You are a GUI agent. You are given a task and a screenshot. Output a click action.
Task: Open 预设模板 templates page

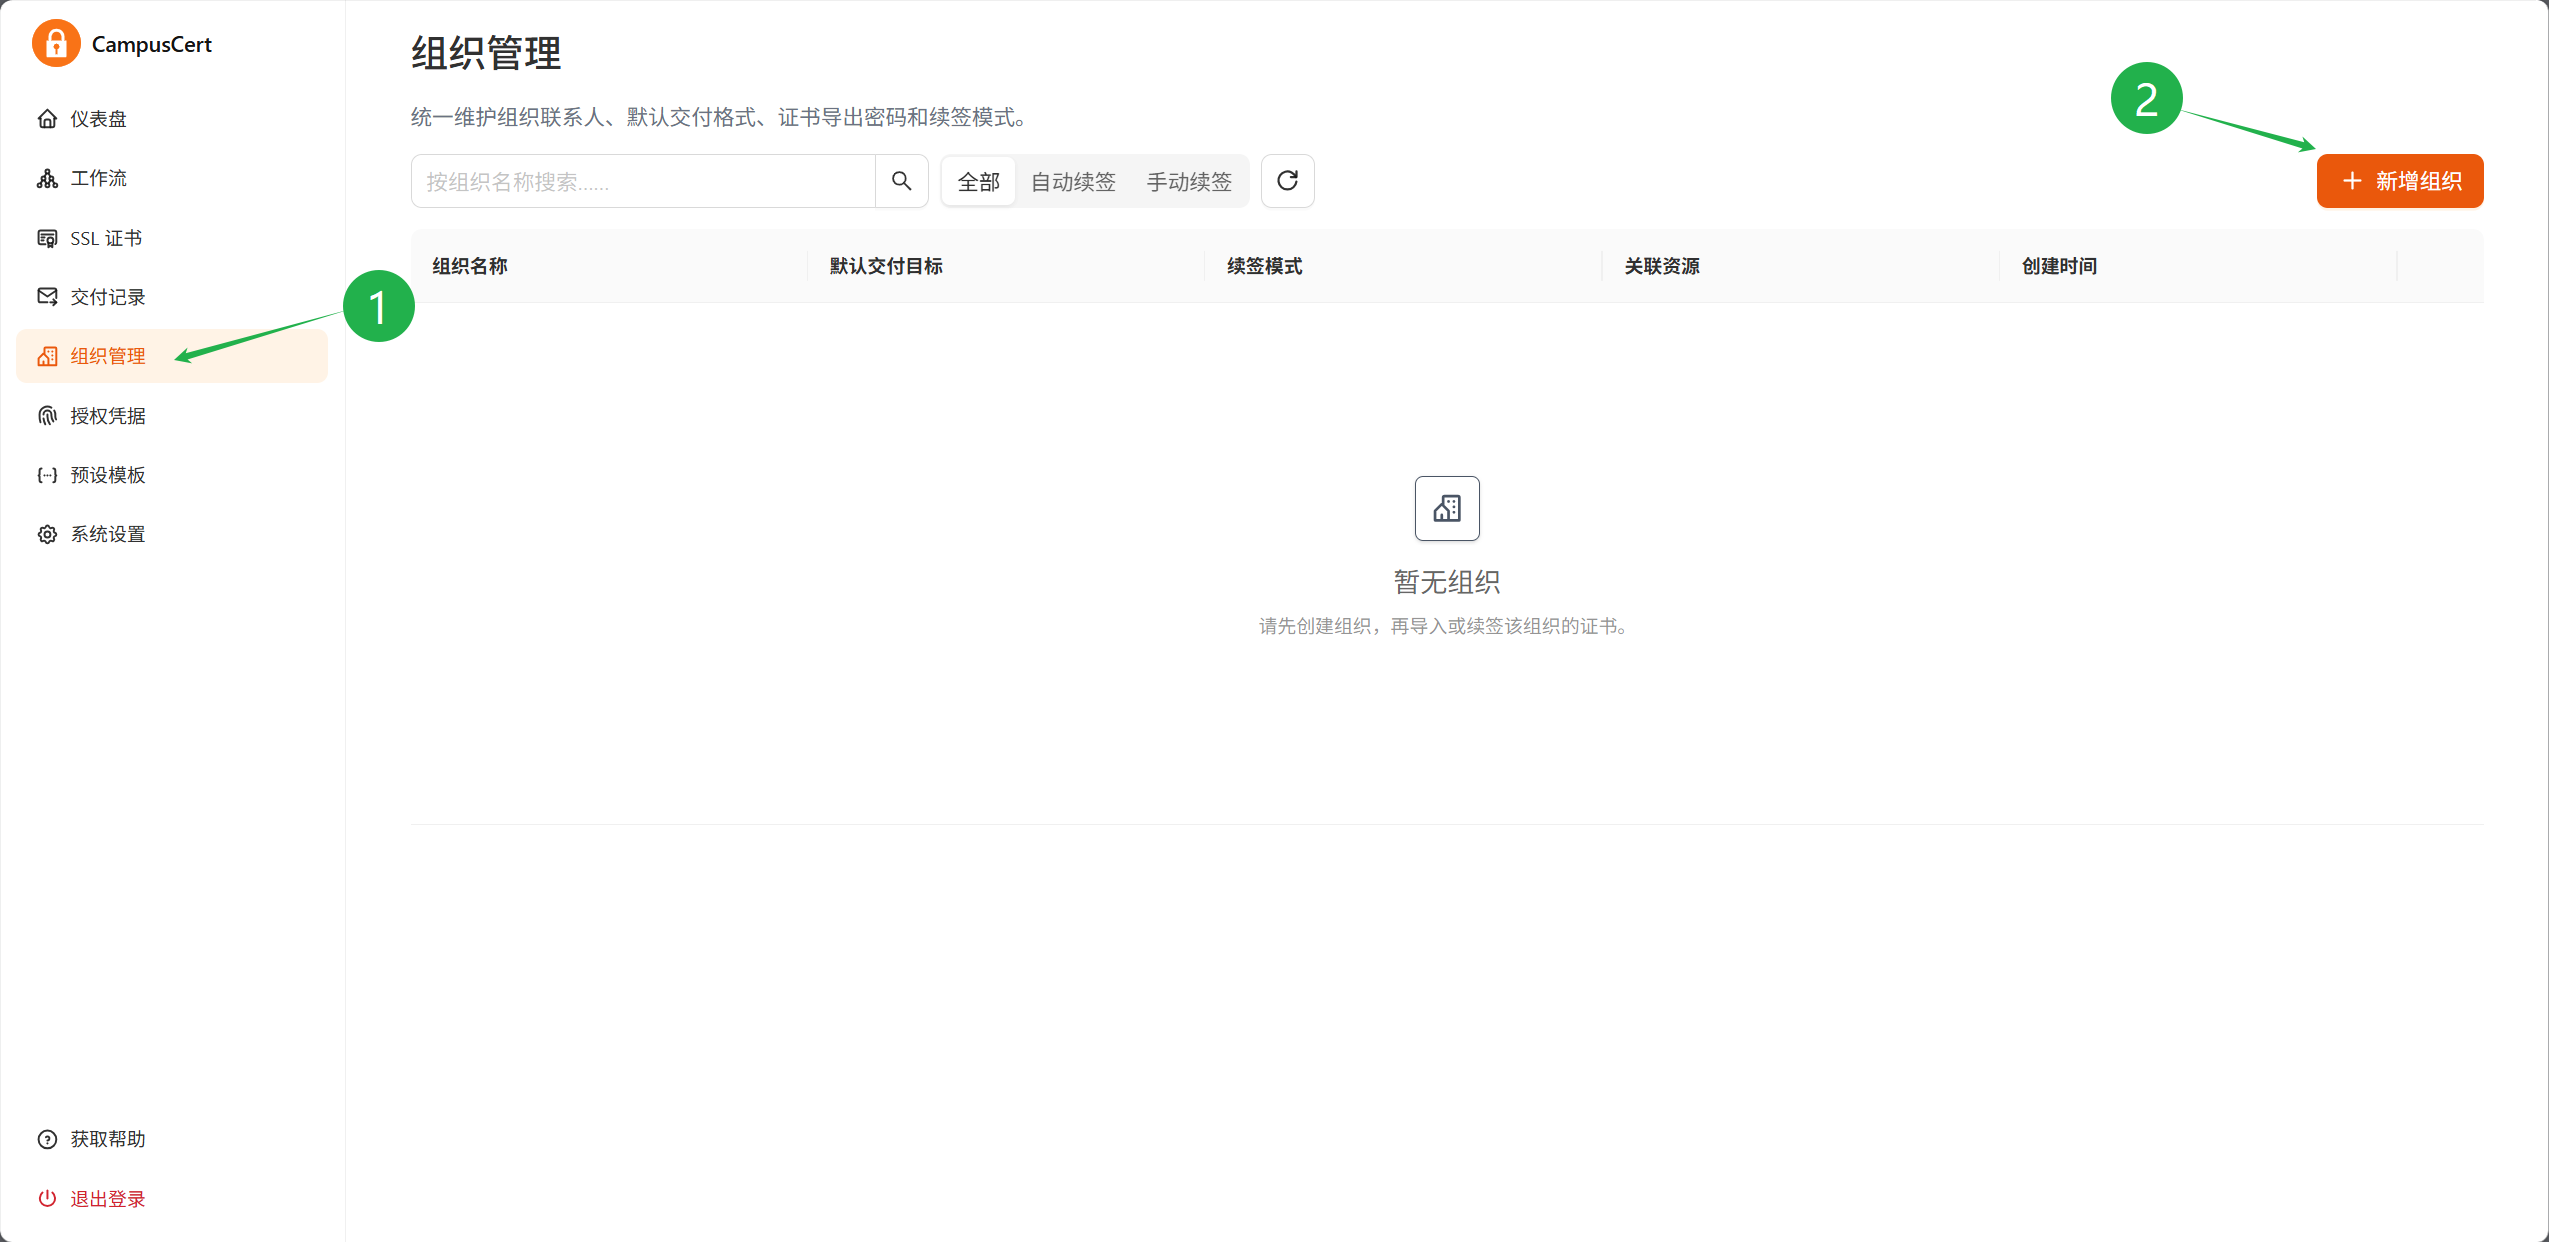[x=172, y=475]
